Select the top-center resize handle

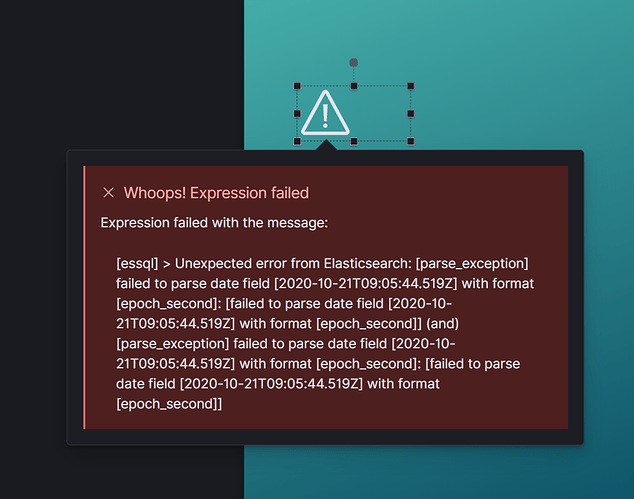click(x=354, y=86)
